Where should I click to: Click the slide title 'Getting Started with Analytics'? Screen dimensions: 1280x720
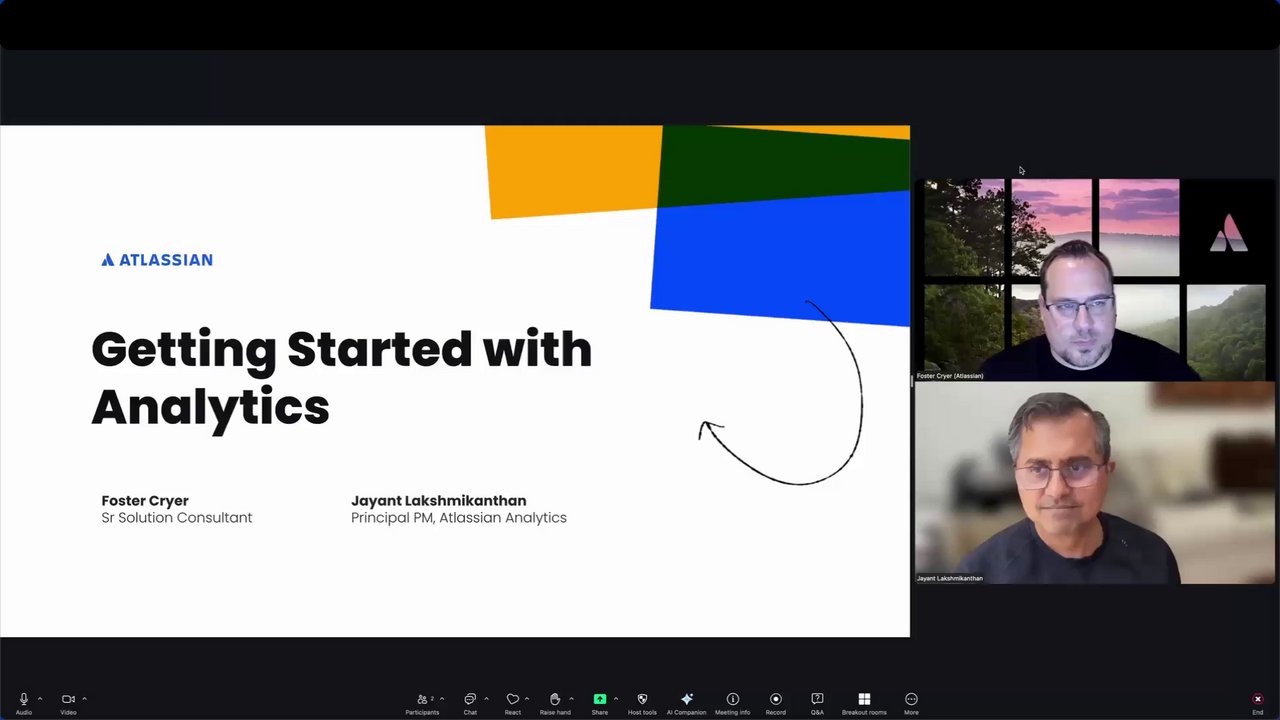coord(341,378)
